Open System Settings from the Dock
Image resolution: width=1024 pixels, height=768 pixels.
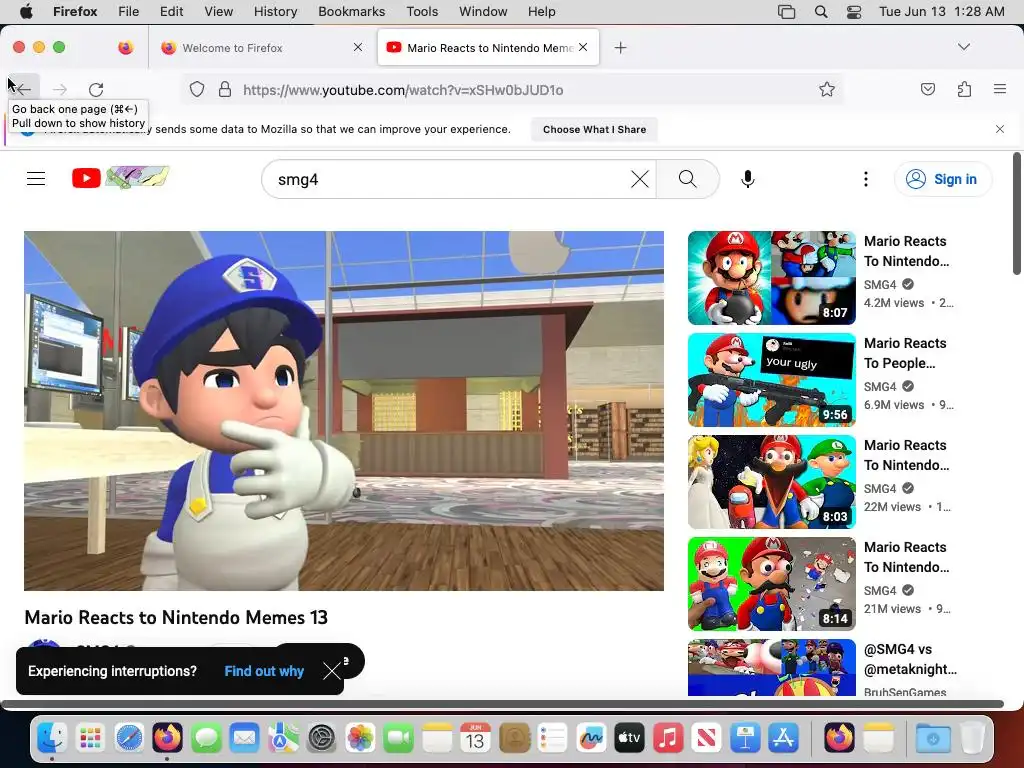[321, 738]
